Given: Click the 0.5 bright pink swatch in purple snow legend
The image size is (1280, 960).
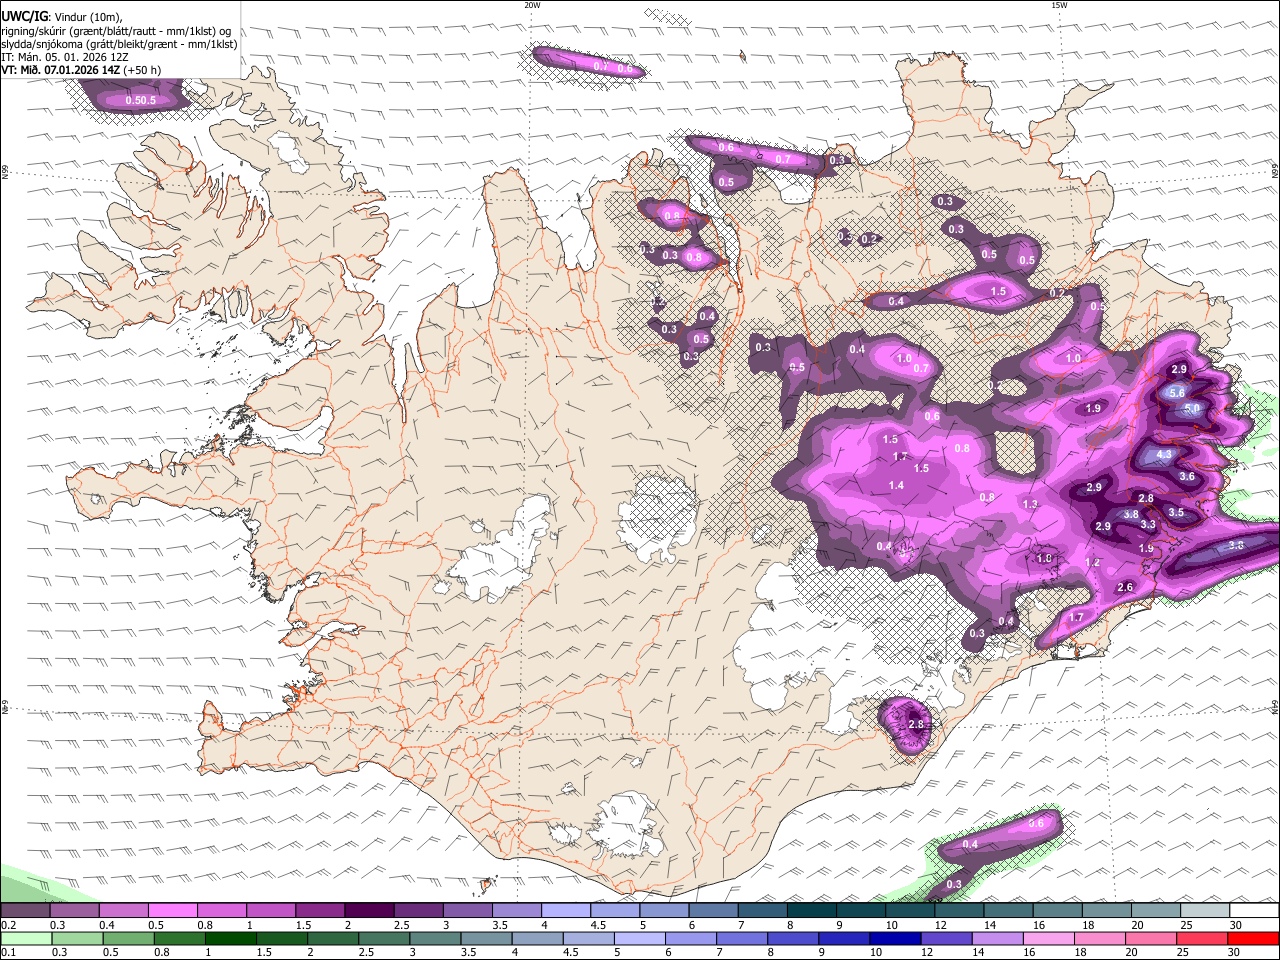Looking at the screenshot, I should point(172,911).
